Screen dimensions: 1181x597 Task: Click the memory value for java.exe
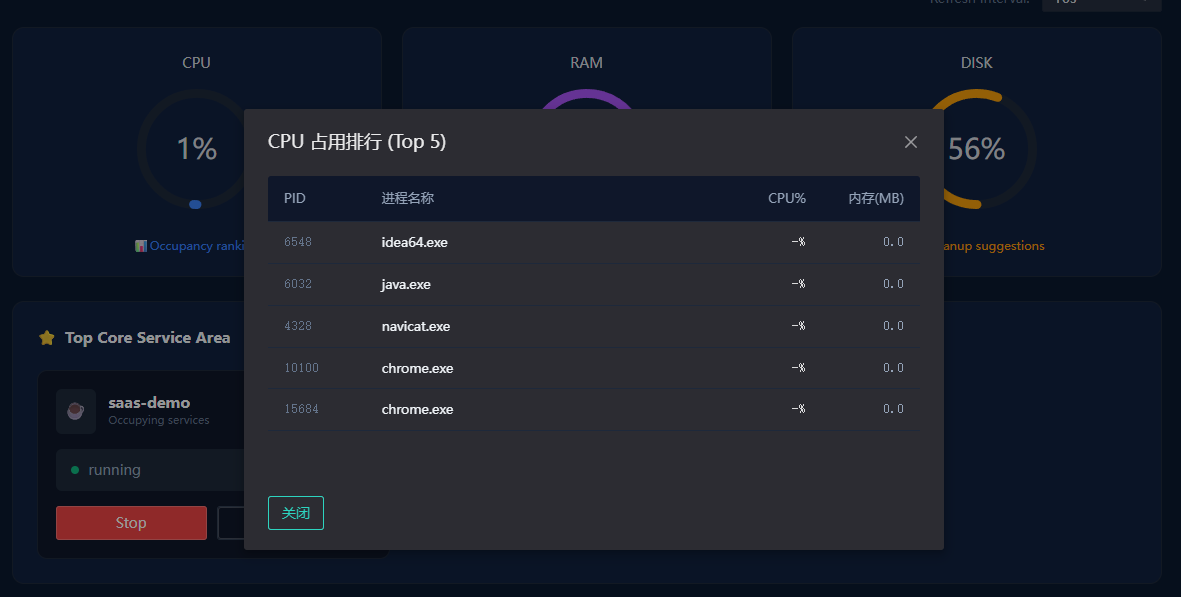(x=893, y=284)
